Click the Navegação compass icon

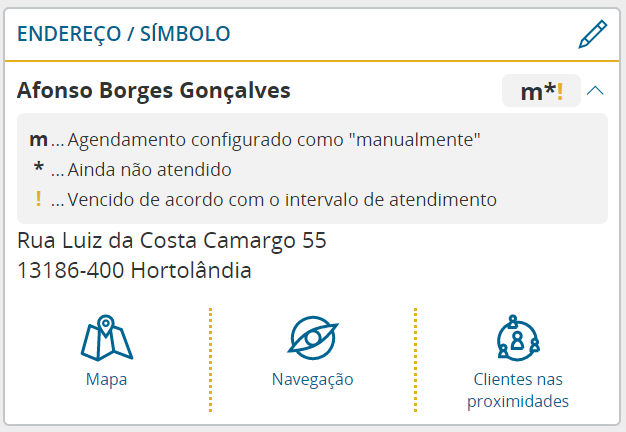click(x=313, y=338)
